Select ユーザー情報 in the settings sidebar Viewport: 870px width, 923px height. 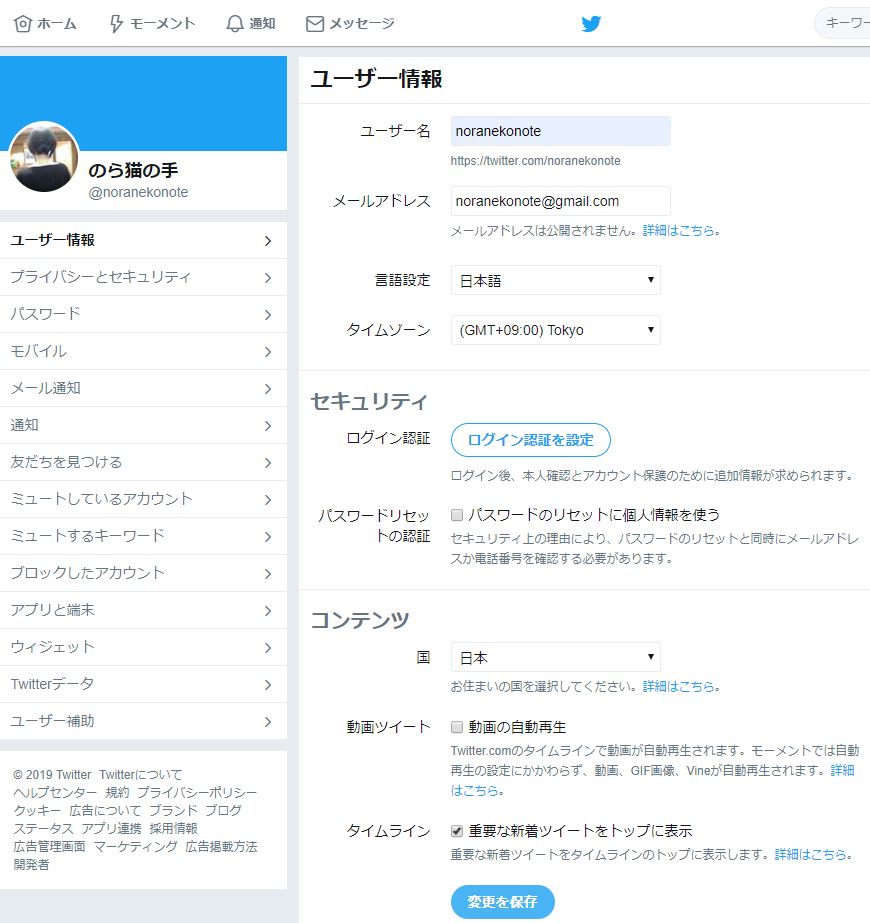tap(144, 240)
